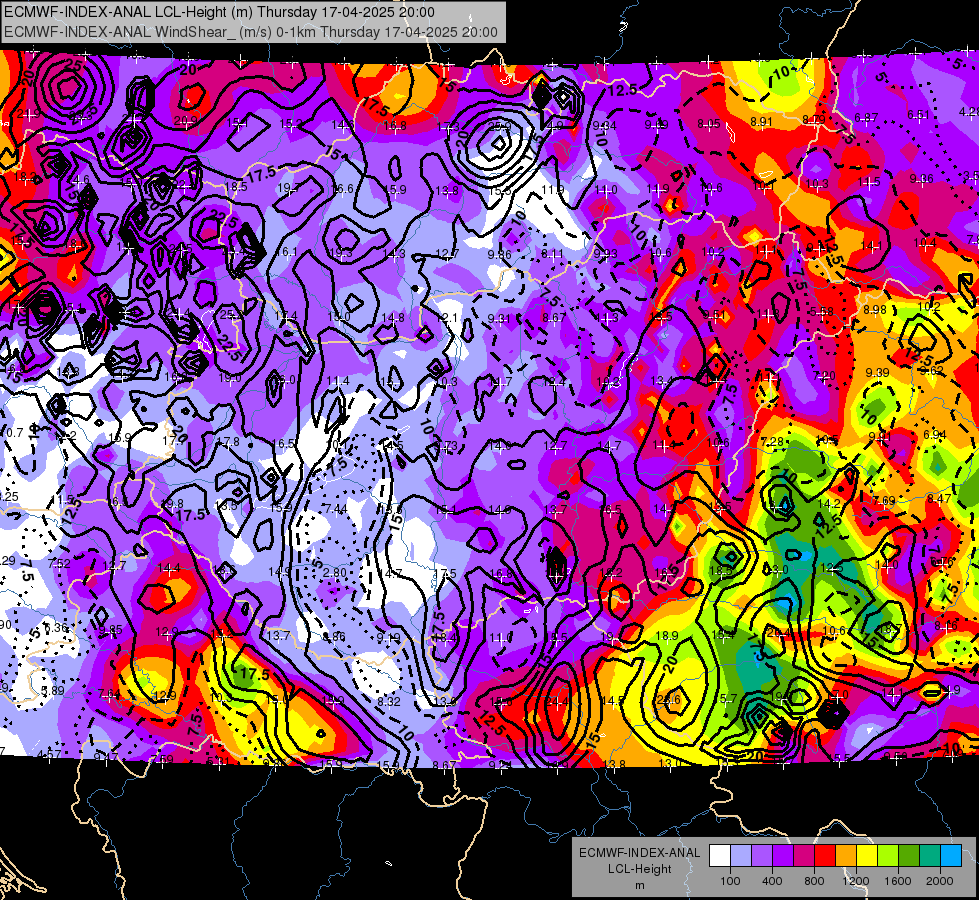
Task: Click the grid value 2.80
Action: coord(335,573)
